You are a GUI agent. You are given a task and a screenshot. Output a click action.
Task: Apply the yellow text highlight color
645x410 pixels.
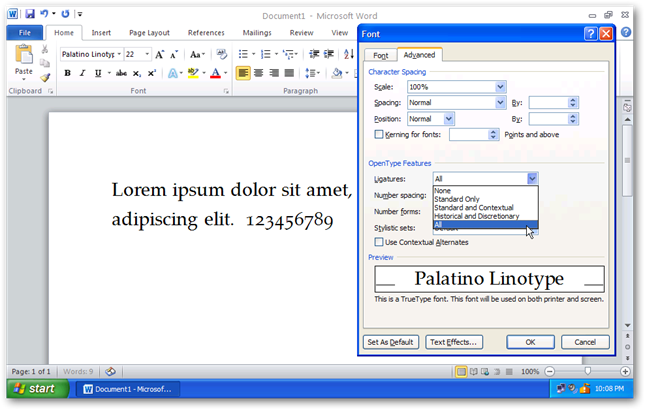pos(193,73)
